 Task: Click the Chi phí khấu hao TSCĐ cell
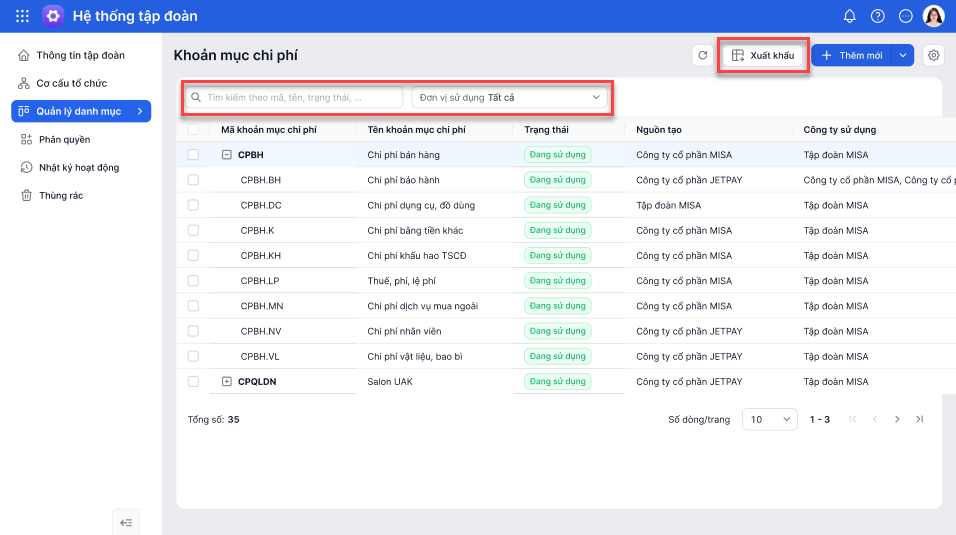[416, 256]
